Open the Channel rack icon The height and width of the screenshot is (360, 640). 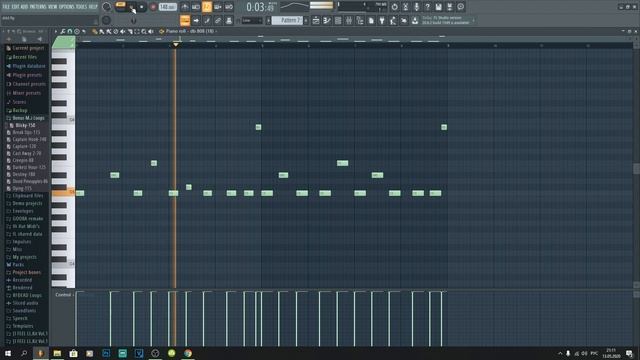[x=338, y=20]
